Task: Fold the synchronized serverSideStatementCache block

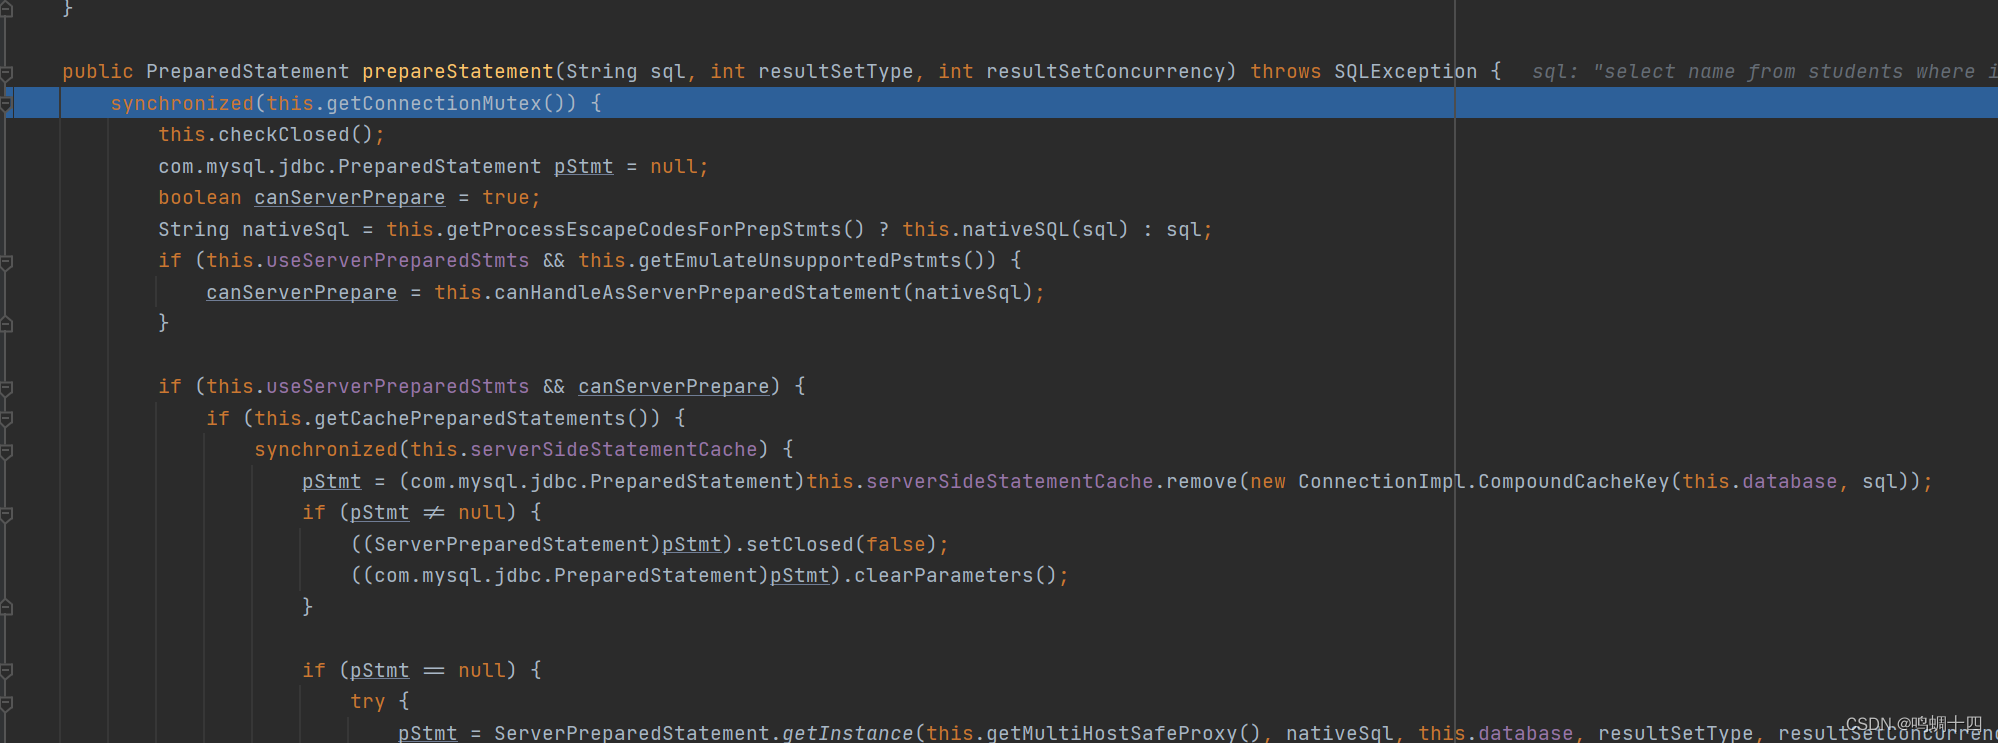Action: tap(6, 450)
